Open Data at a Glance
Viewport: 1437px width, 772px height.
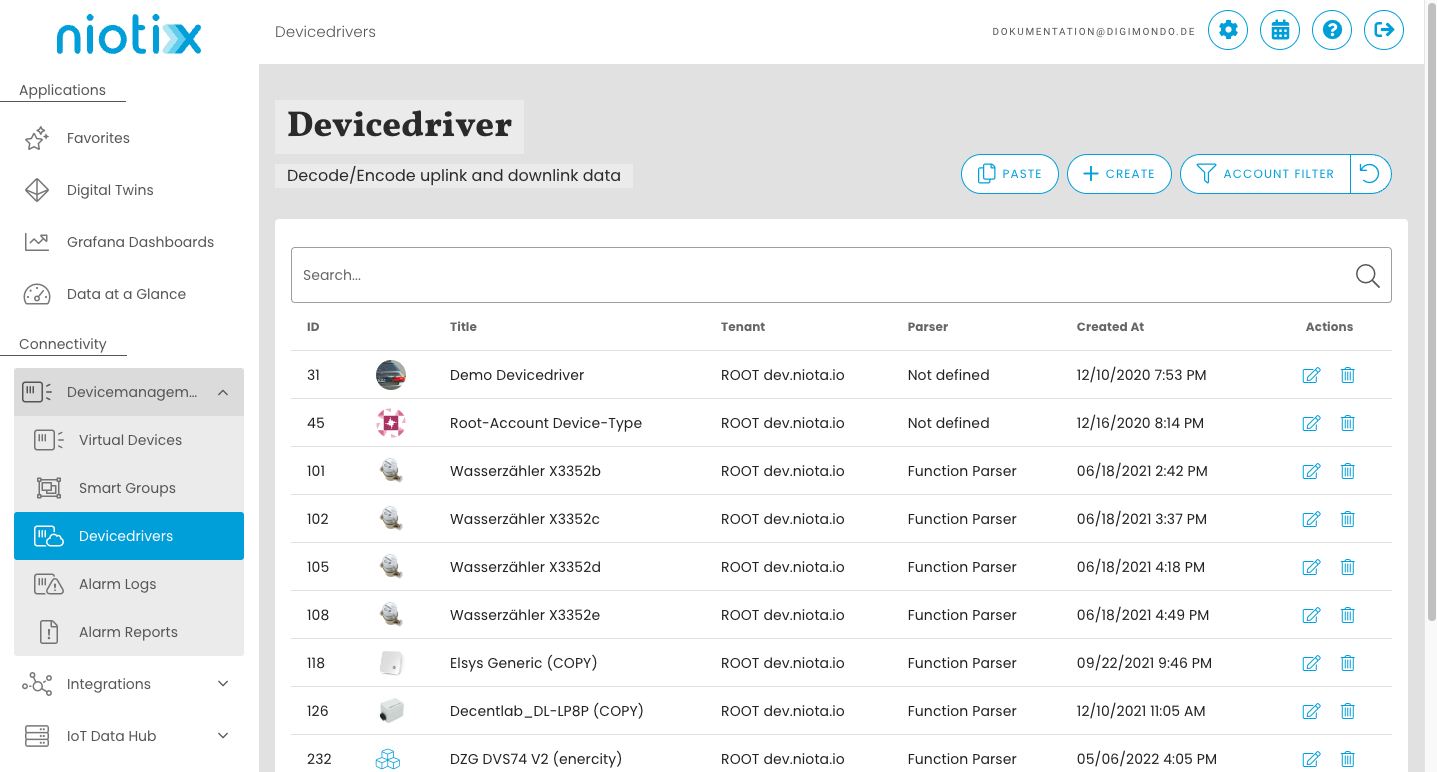(126, 294)
